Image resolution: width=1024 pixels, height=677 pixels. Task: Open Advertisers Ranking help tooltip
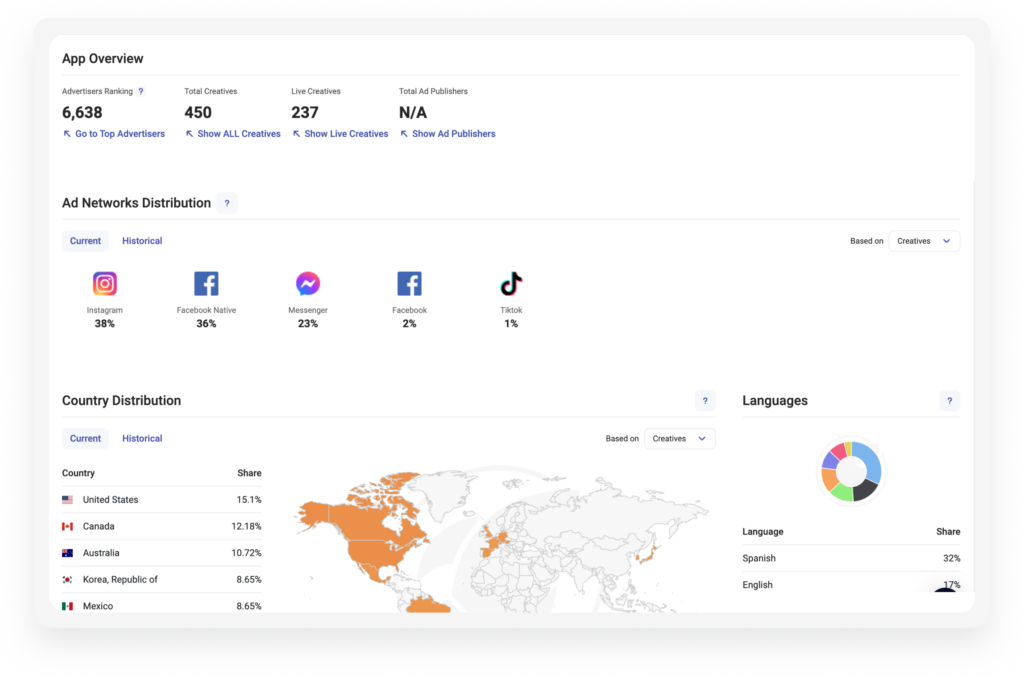point(141,91)
